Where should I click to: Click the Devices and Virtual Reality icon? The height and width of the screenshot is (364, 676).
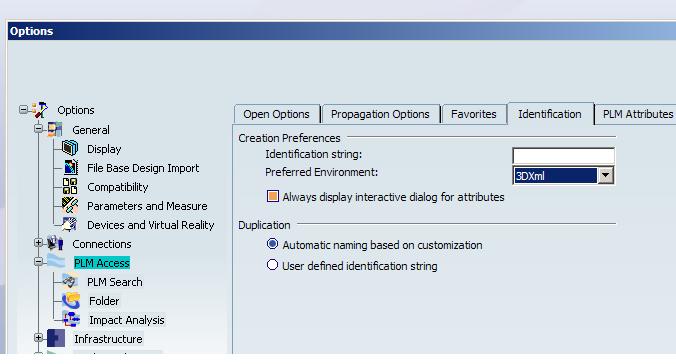tap(69, 224)
